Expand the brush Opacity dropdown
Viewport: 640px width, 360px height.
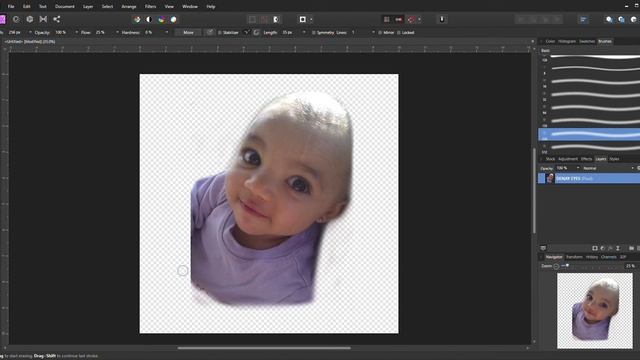(76, 32)
